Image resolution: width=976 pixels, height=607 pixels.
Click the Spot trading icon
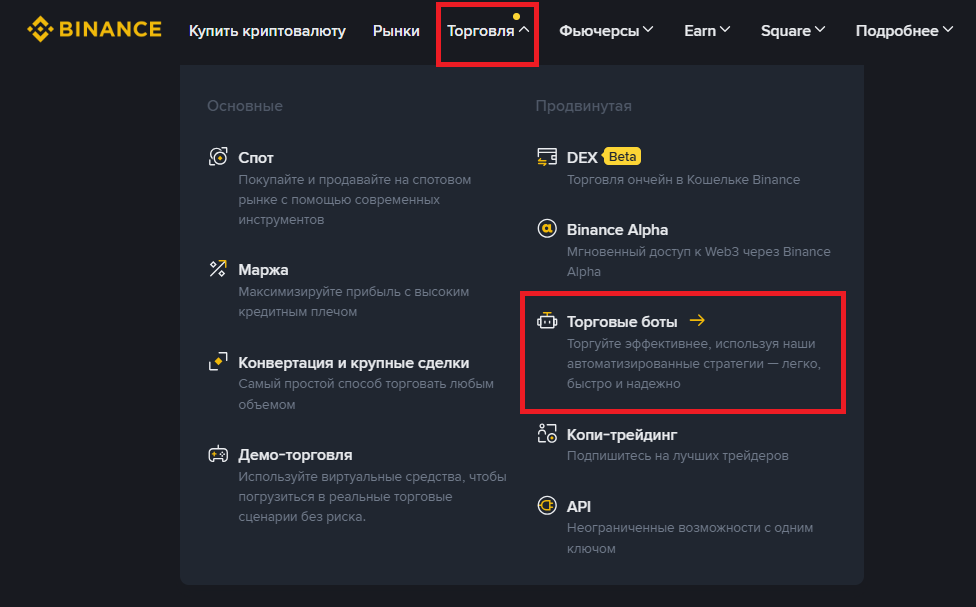218,157
